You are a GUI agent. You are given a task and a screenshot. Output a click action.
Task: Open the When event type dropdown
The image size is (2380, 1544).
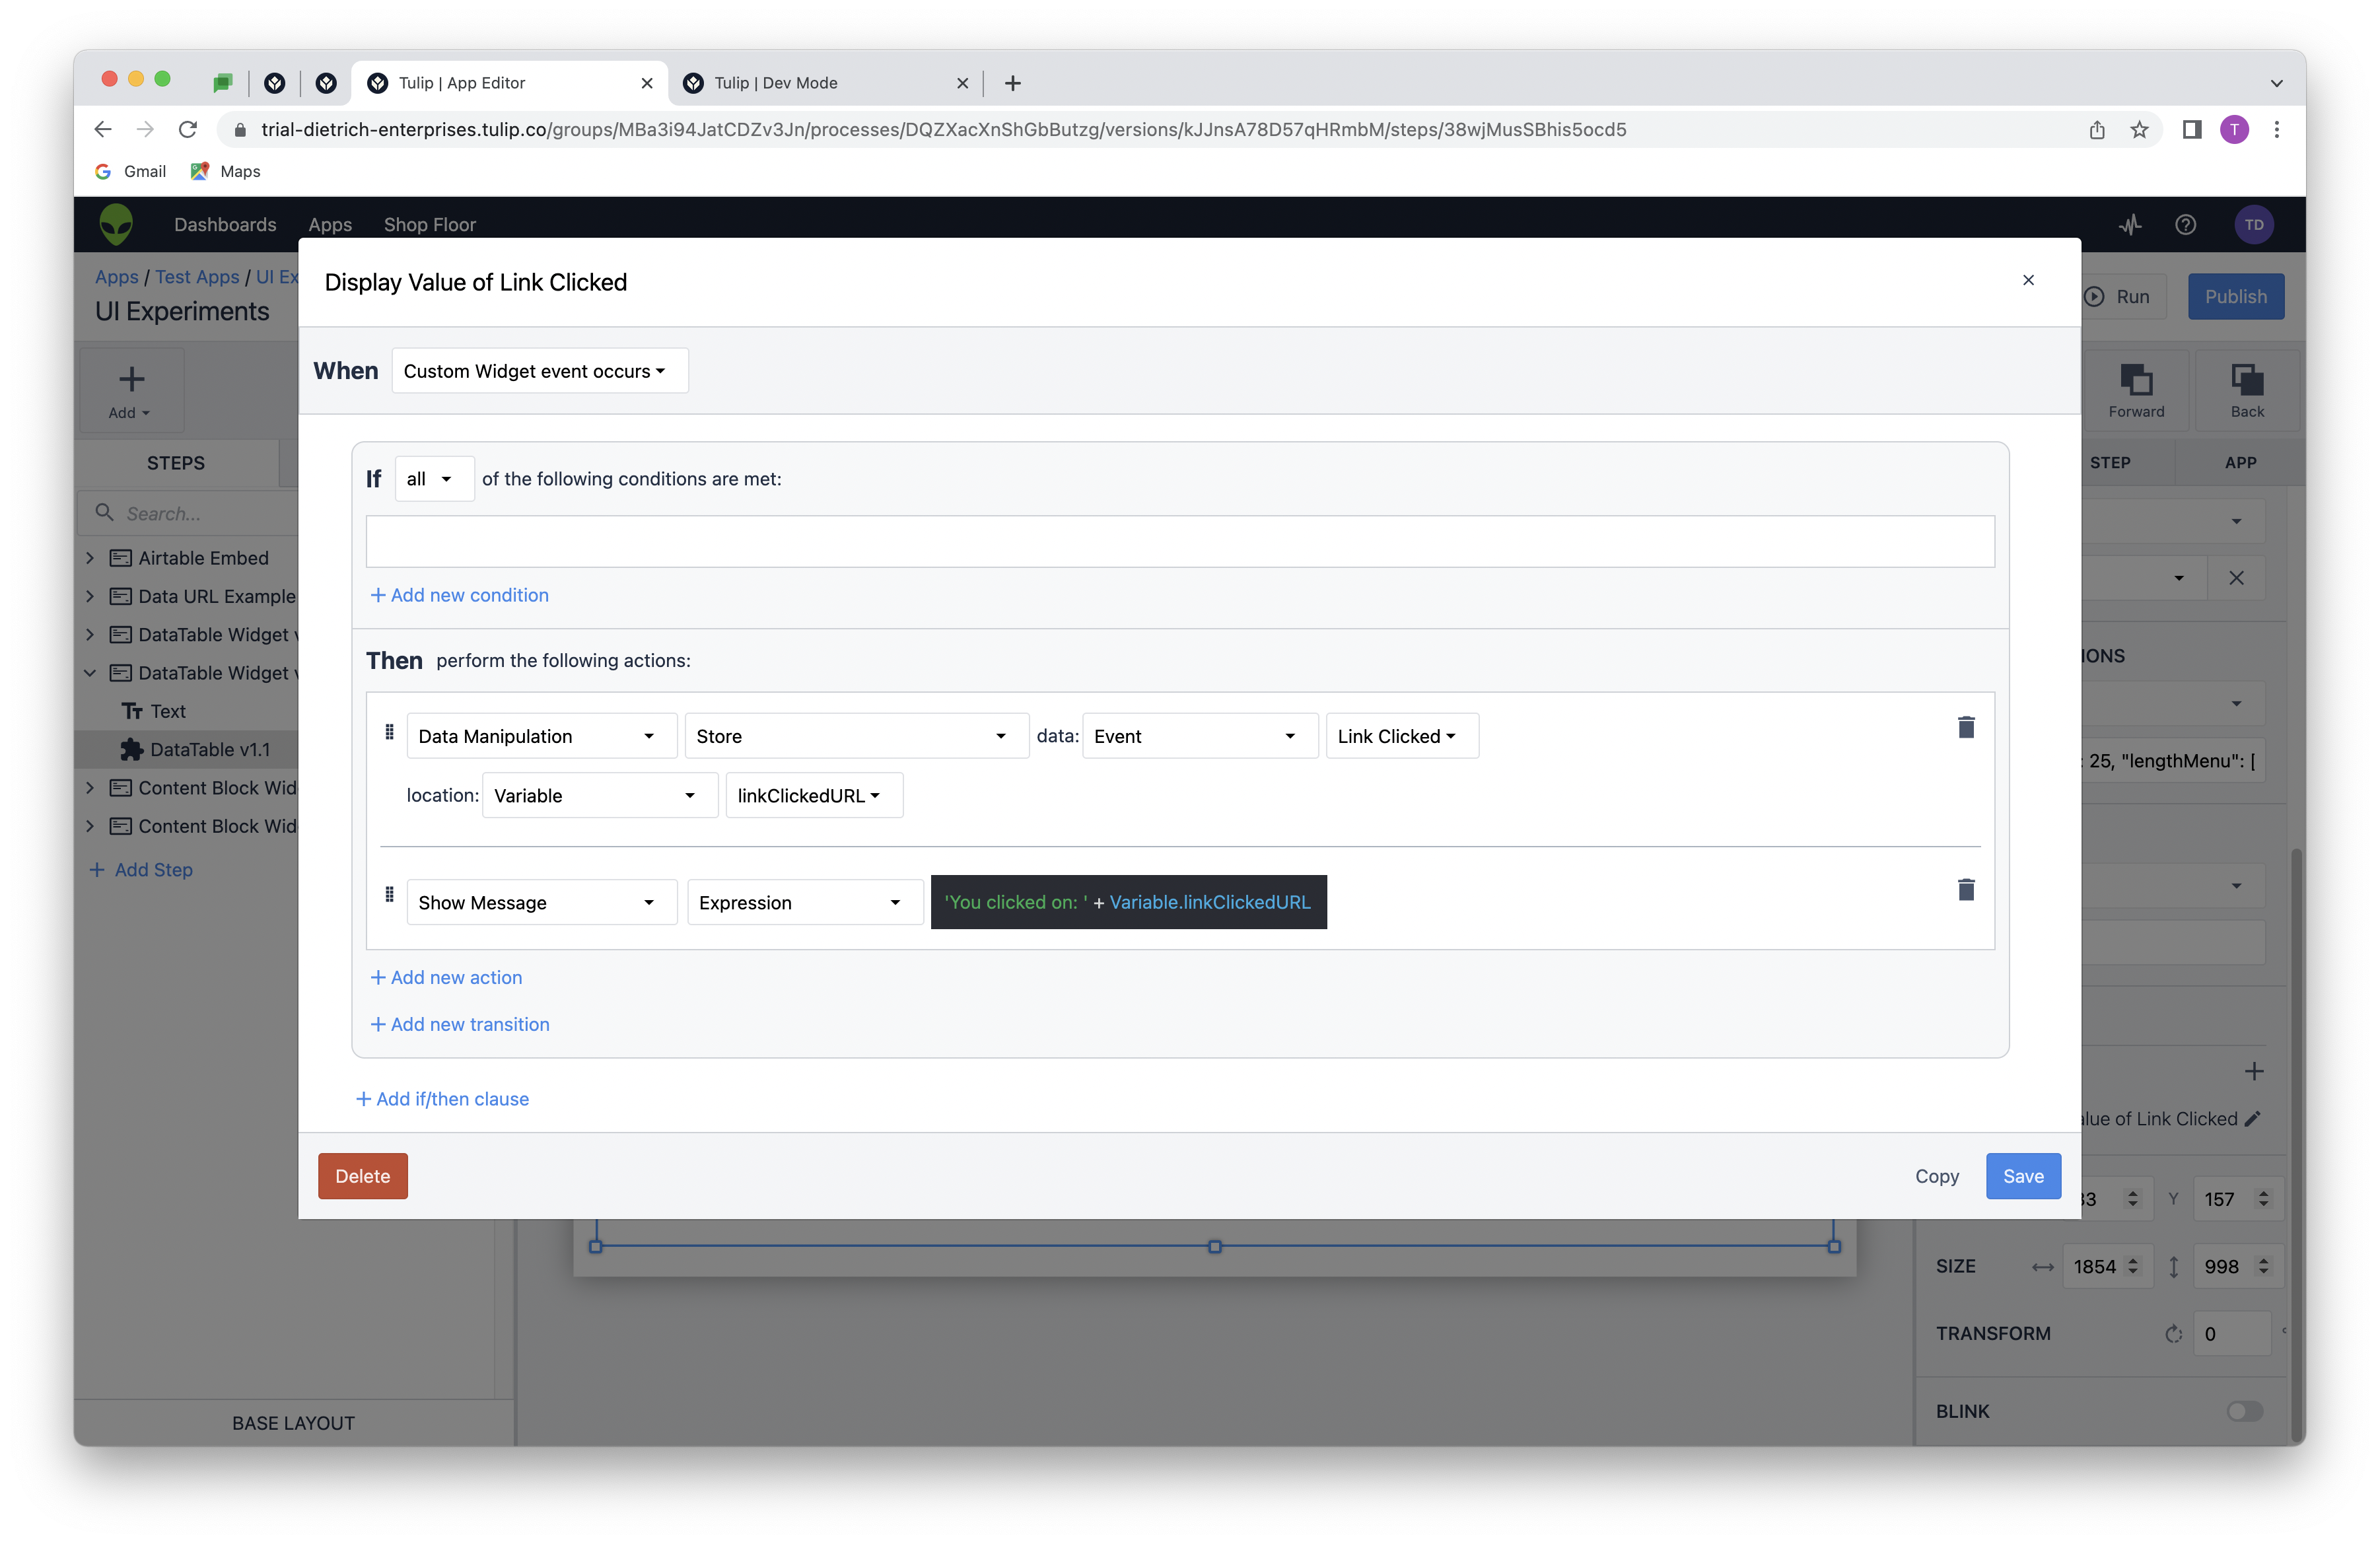pos(540,371)
